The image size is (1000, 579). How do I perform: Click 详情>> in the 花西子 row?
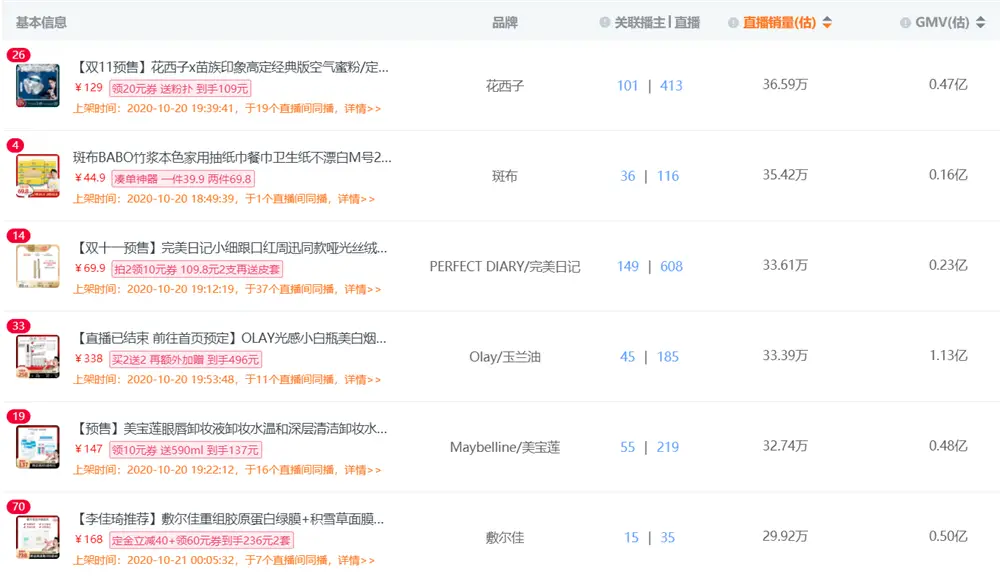click(362, 108)
